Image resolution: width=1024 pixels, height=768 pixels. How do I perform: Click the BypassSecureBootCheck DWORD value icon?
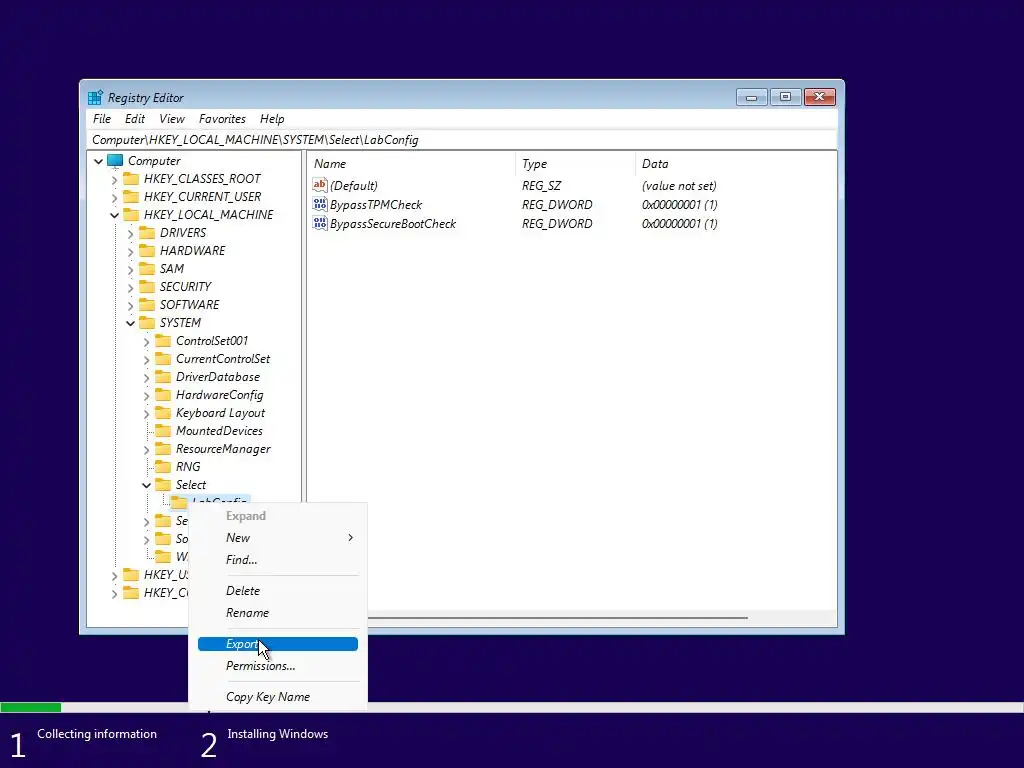[x=320, y=223]
